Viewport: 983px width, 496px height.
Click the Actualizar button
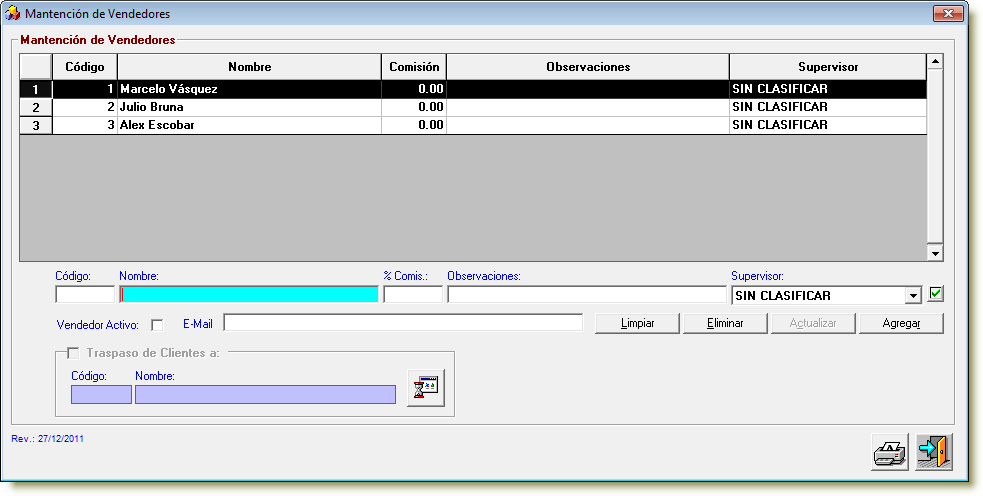[x=813, y=324]
